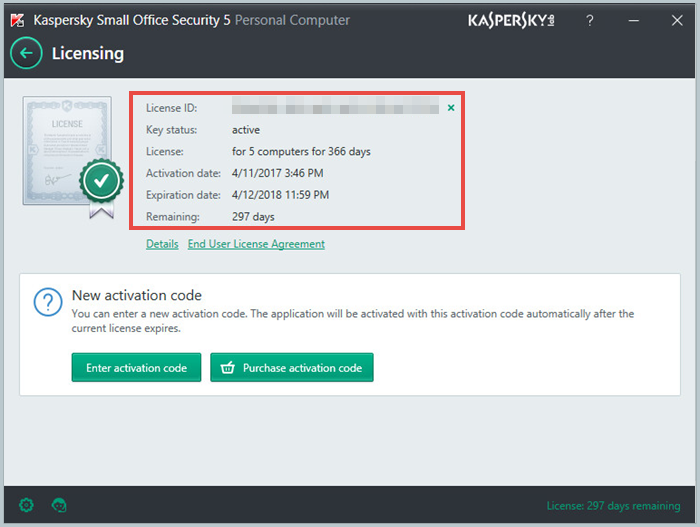Click the 'Key status:' label
This screenshot has width=700, height=527.
[171, 130]
